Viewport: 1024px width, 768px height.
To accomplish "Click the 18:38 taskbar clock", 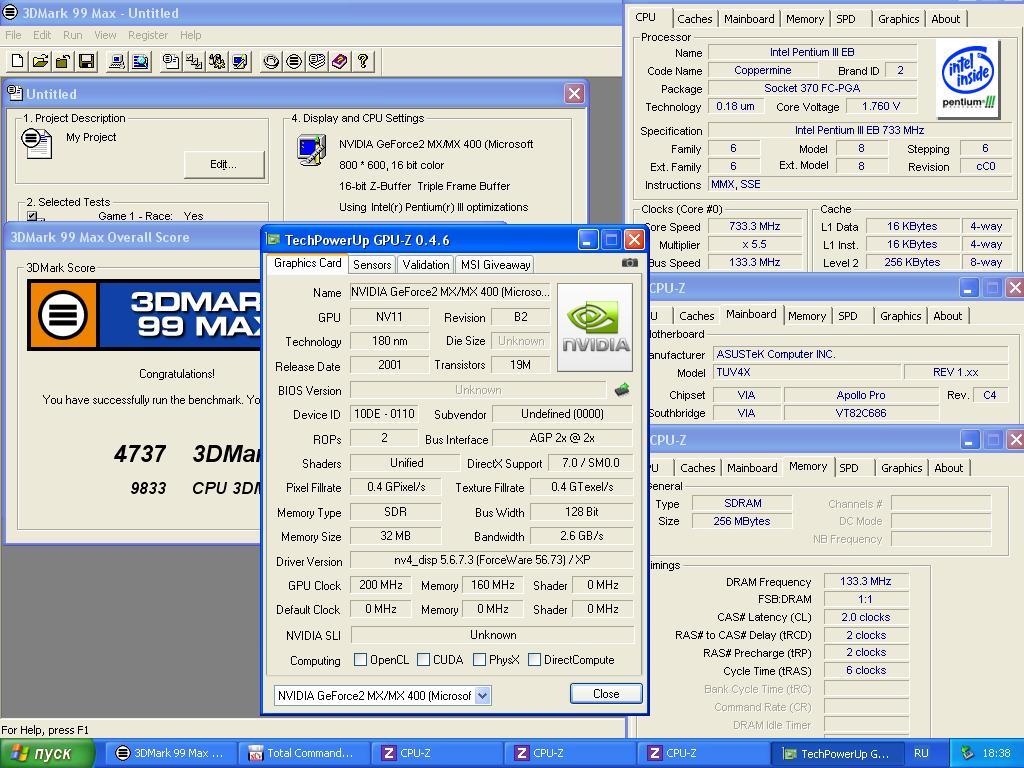I will [x=997, y=753].
